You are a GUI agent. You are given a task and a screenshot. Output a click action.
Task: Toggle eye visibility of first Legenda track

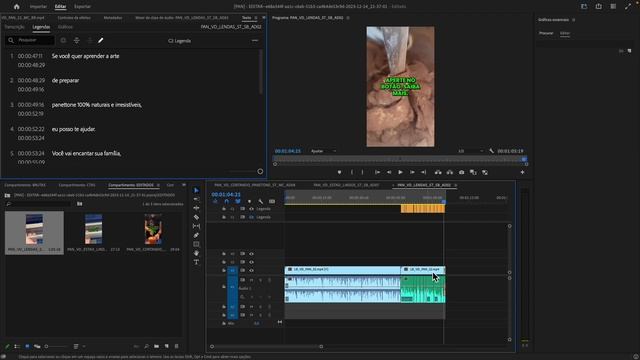coord(251,209)
